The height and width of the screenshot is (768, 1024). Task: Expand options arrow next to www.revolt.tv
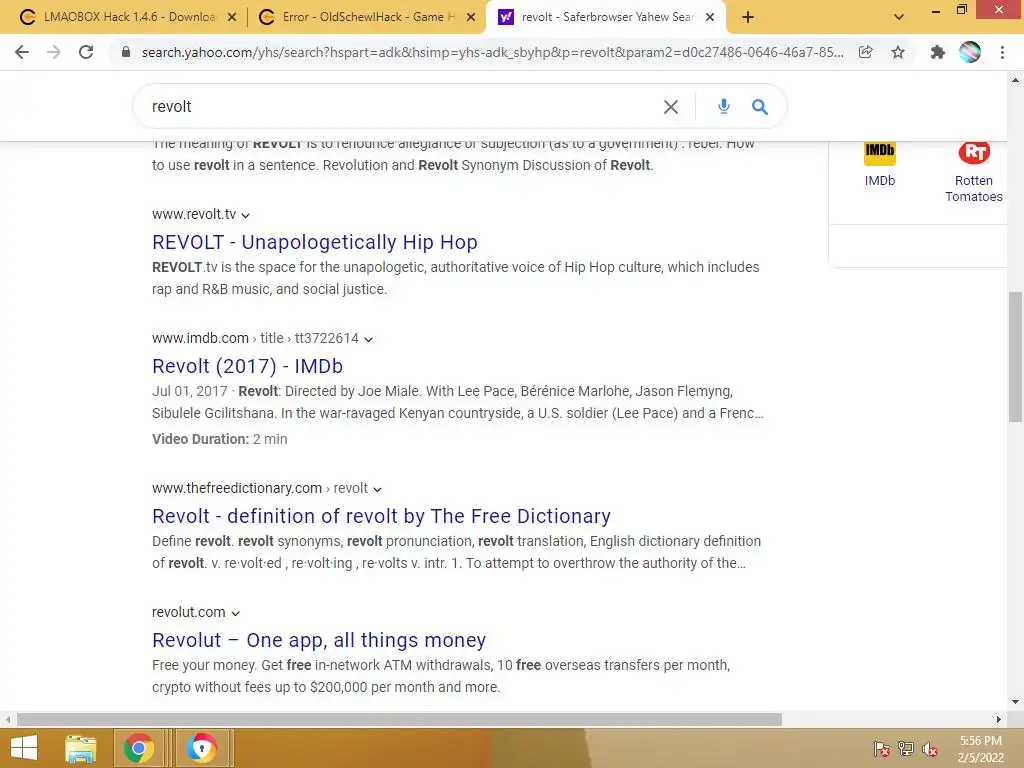coord(246,215)
